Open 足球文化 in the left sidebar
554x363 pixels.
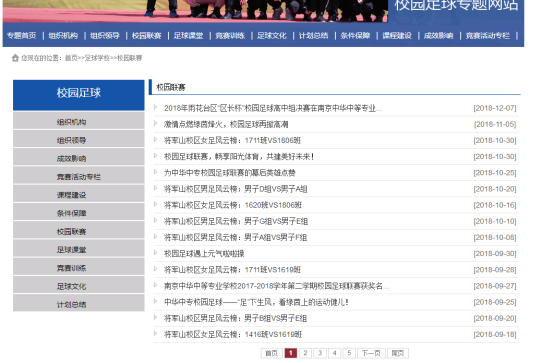79,285
